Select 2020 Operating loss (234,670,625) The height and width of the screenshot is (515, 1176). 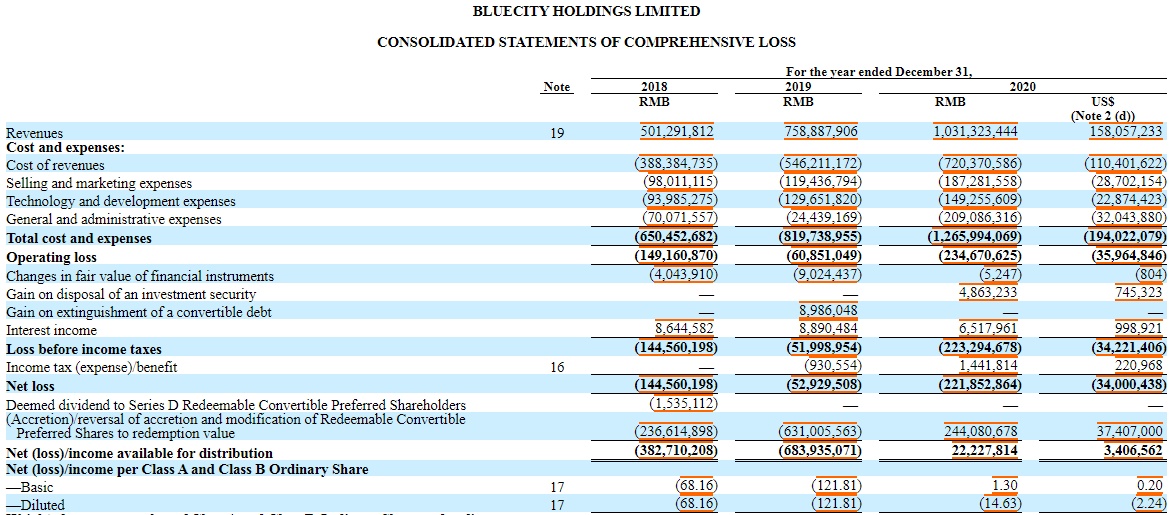click(x=980, y=256)
